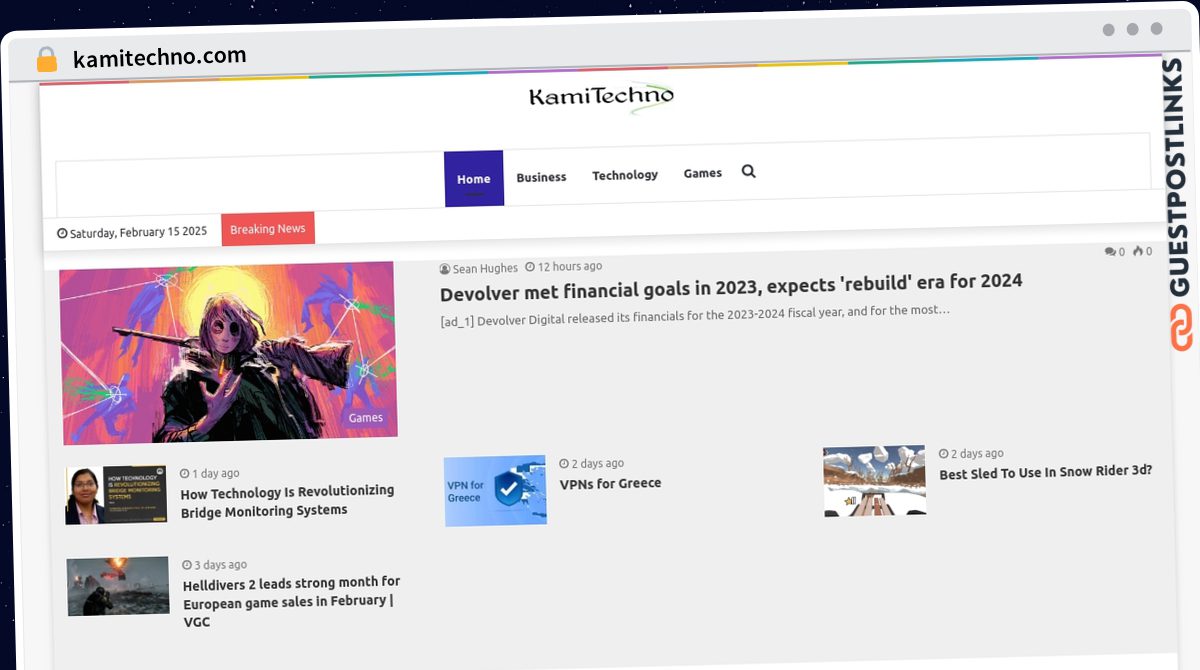Select the Home menu tab

pos(474,179)
